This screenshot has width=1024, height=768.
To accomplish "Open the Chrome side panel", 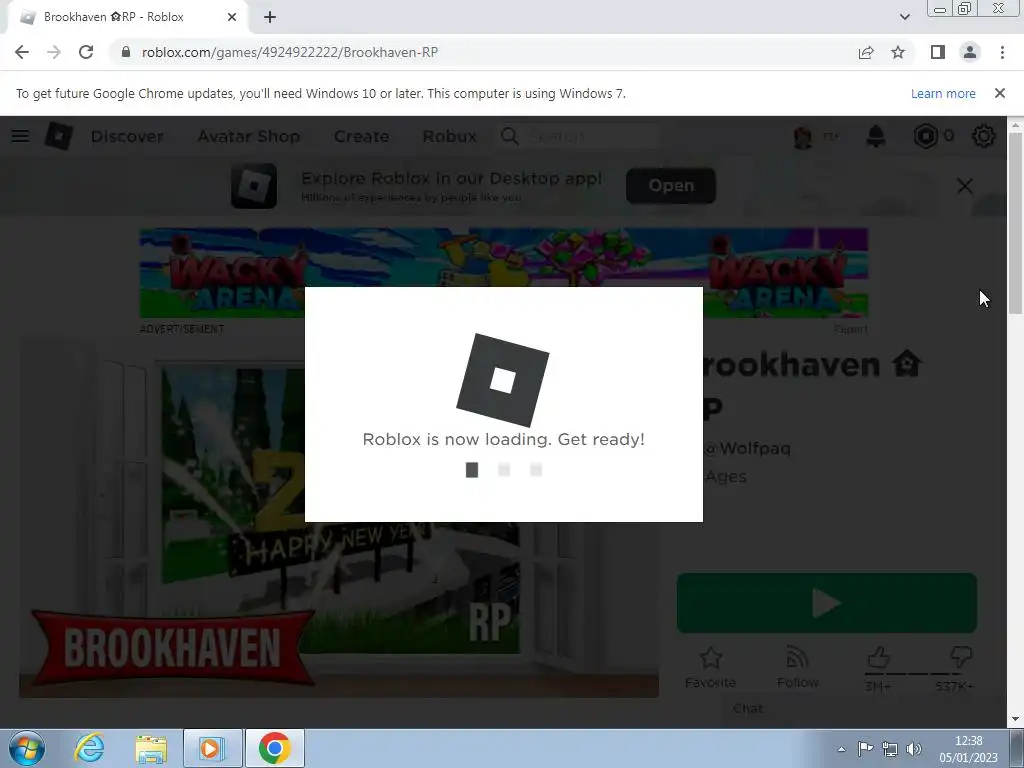I will tap(938, 52).
